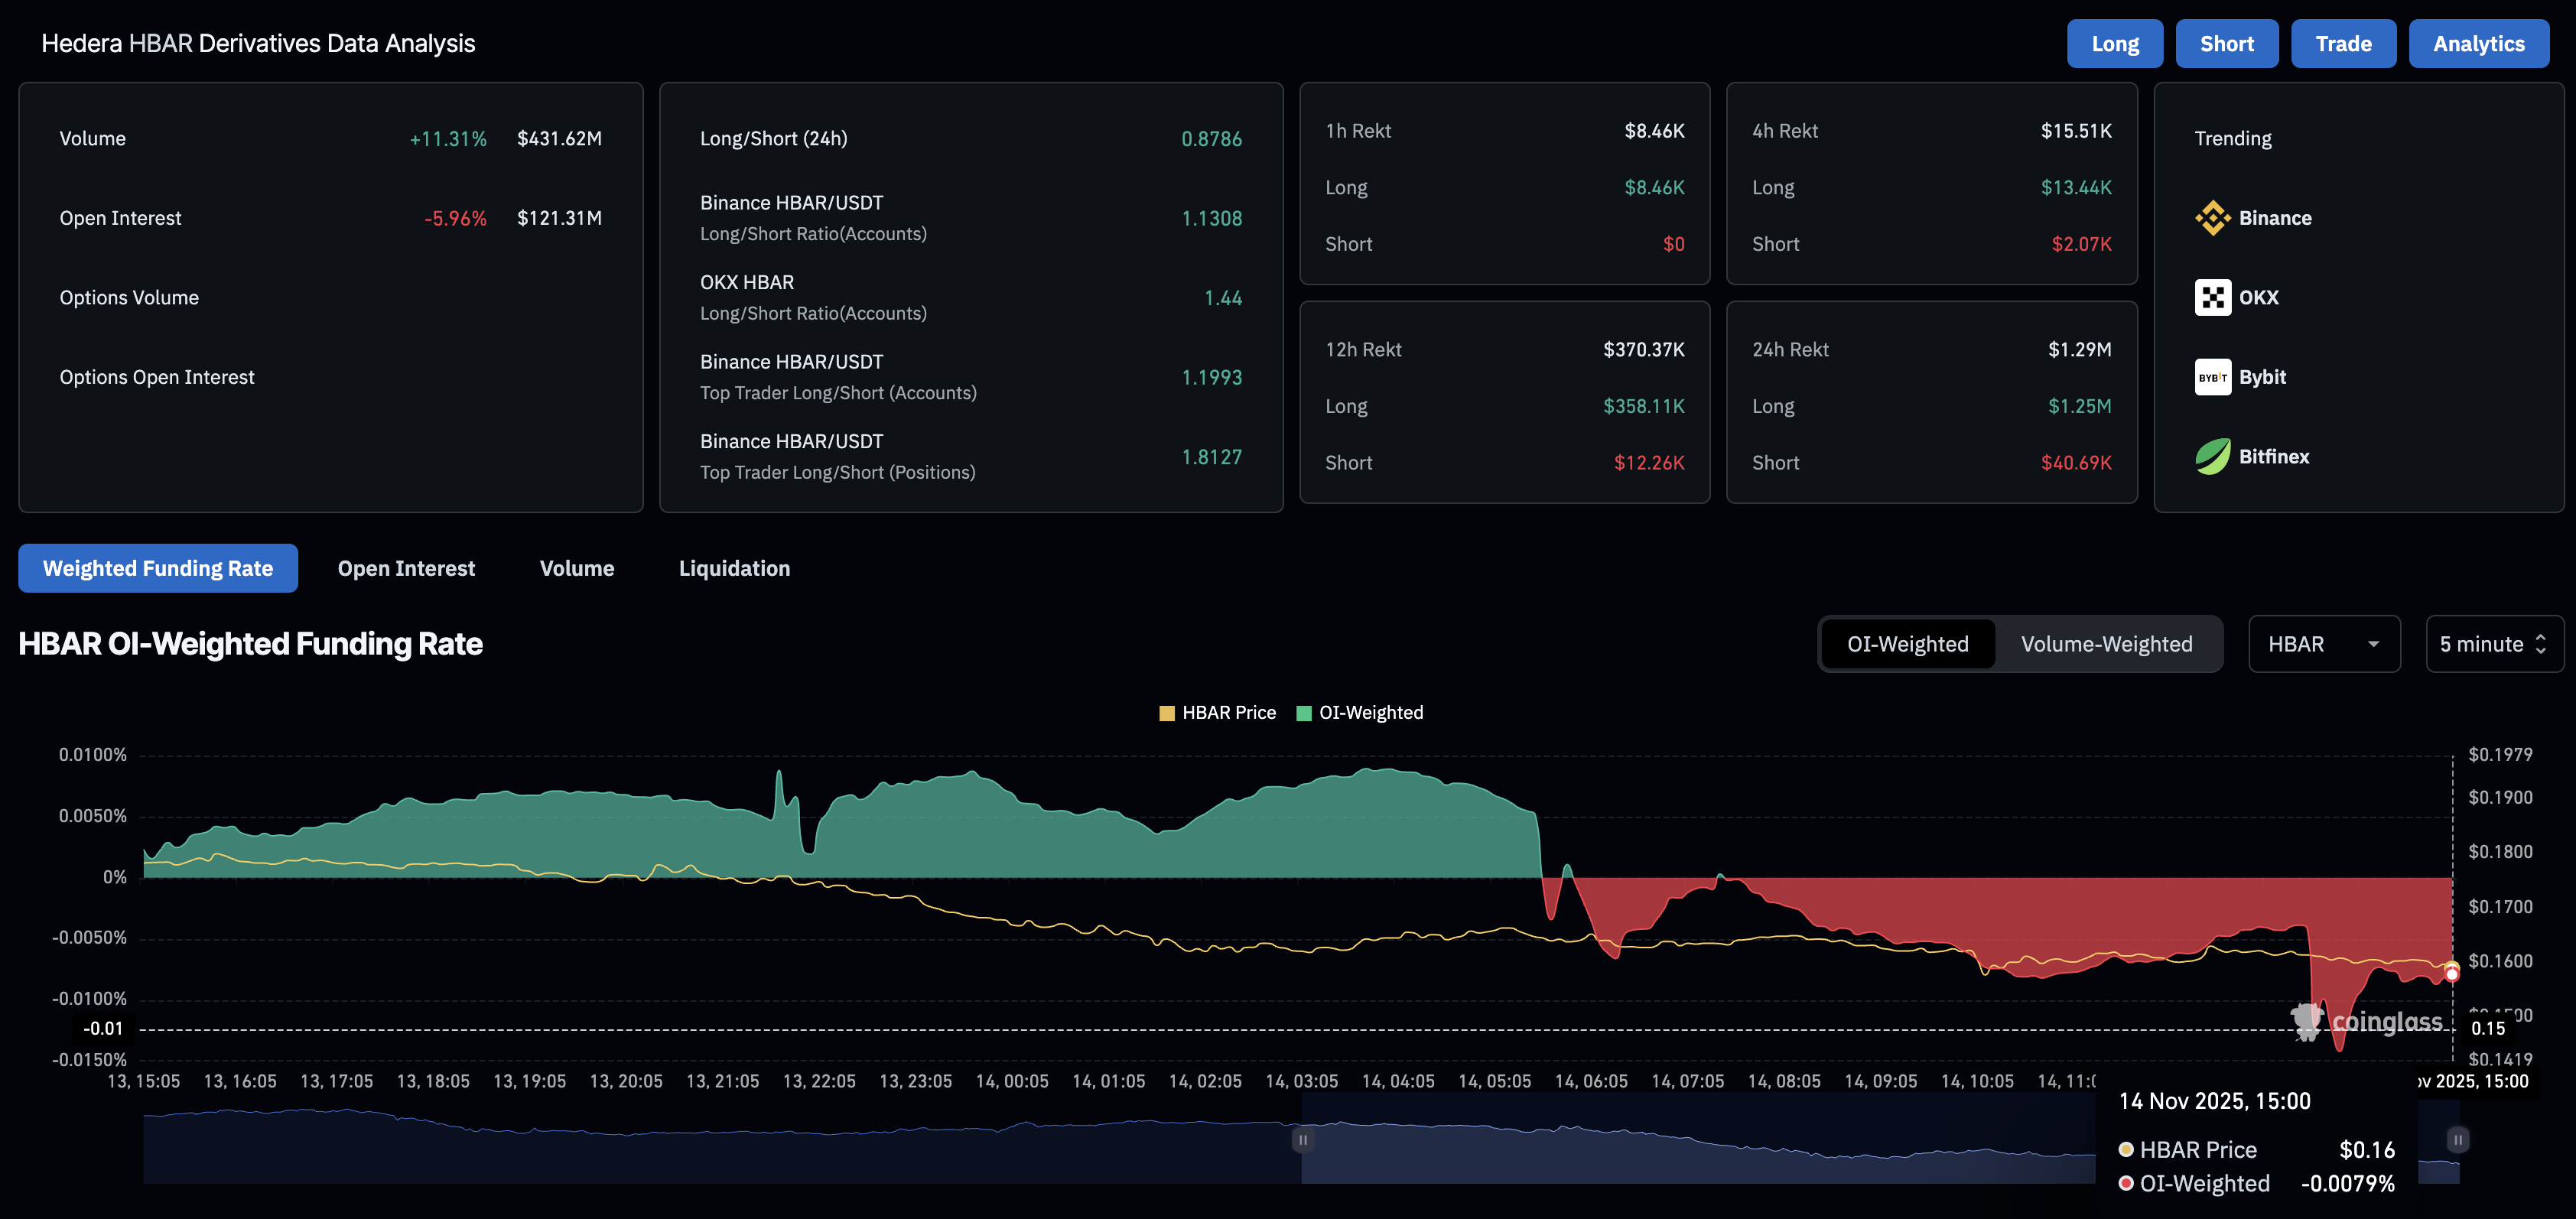This screenshot has height=1219, width=2576.
Task: Switch to the Open Interest tab
Action: [x=406, y=568]
